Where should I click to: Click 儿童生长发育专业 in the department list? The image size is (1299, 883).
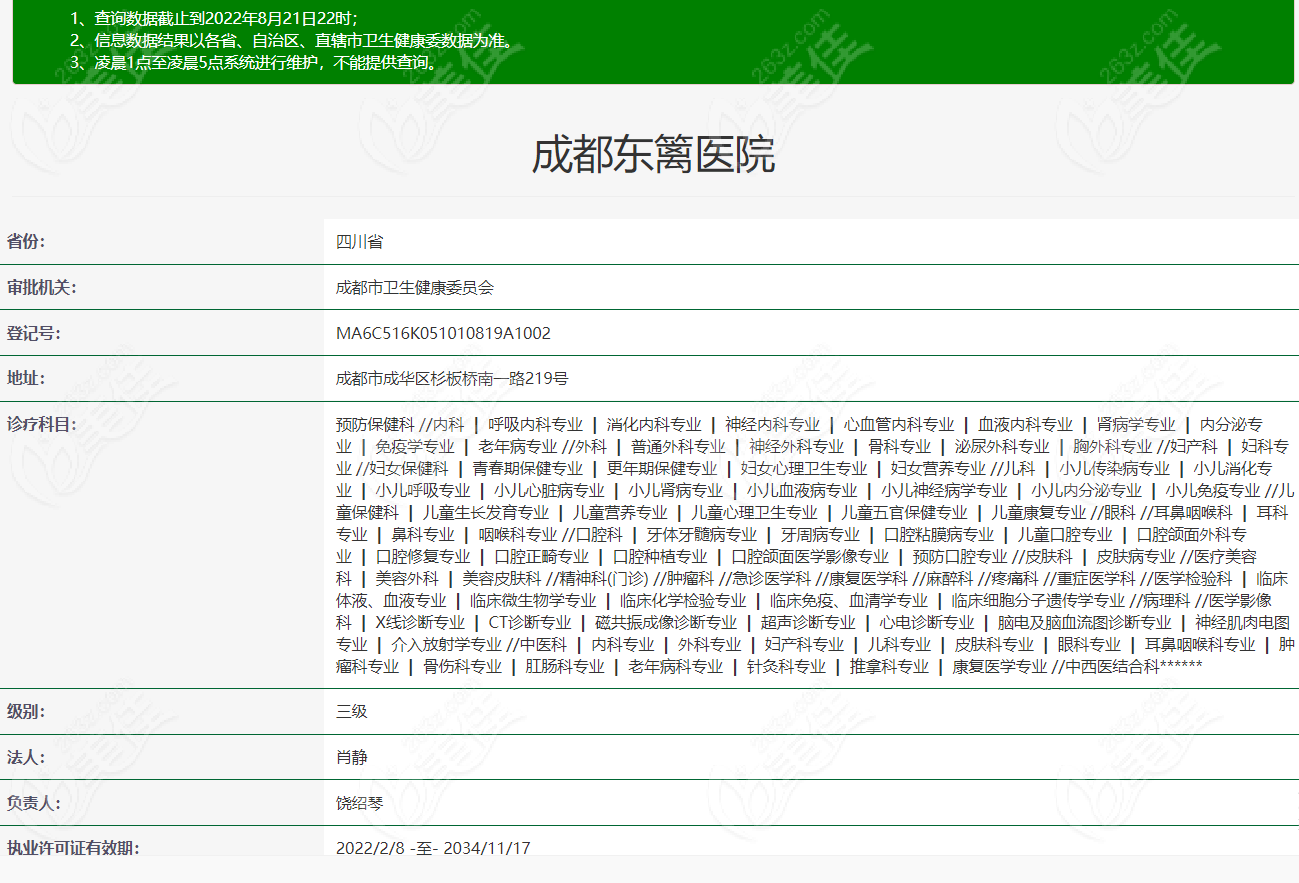coord(486,512)
